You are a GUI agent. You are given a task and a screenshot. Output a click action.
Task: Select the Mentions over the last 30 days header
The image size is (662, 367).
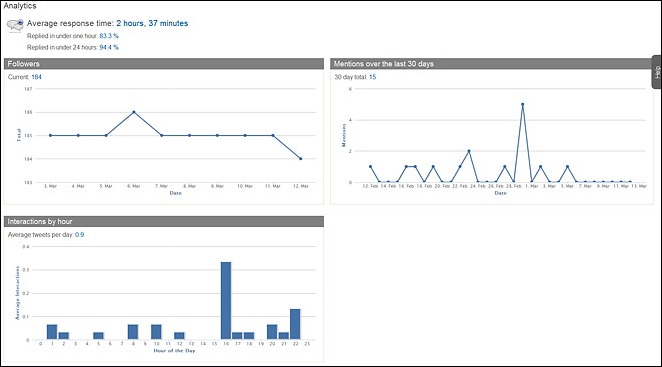(491, 64)
